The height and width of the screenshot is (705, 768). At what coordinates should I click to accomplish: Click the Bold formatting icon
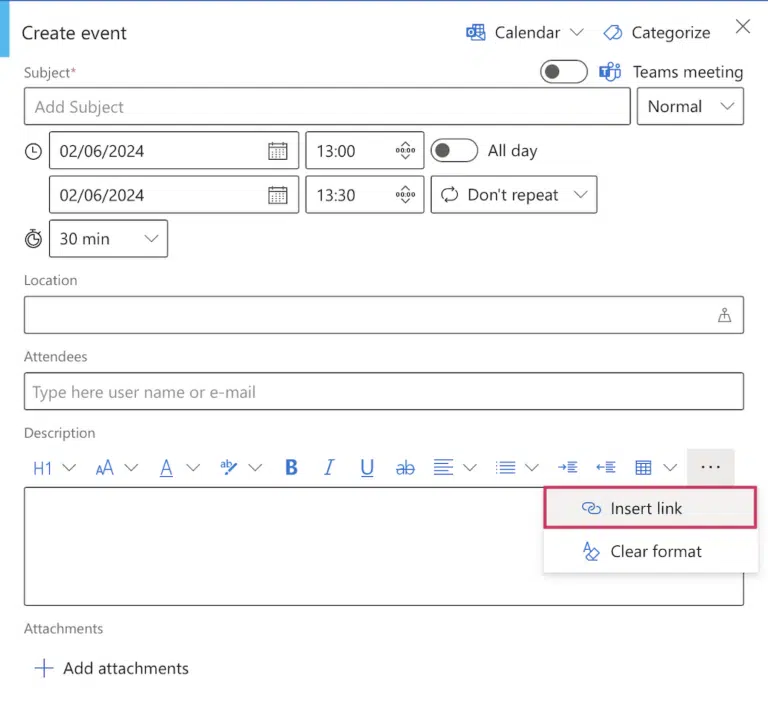[x=291, y=467]
